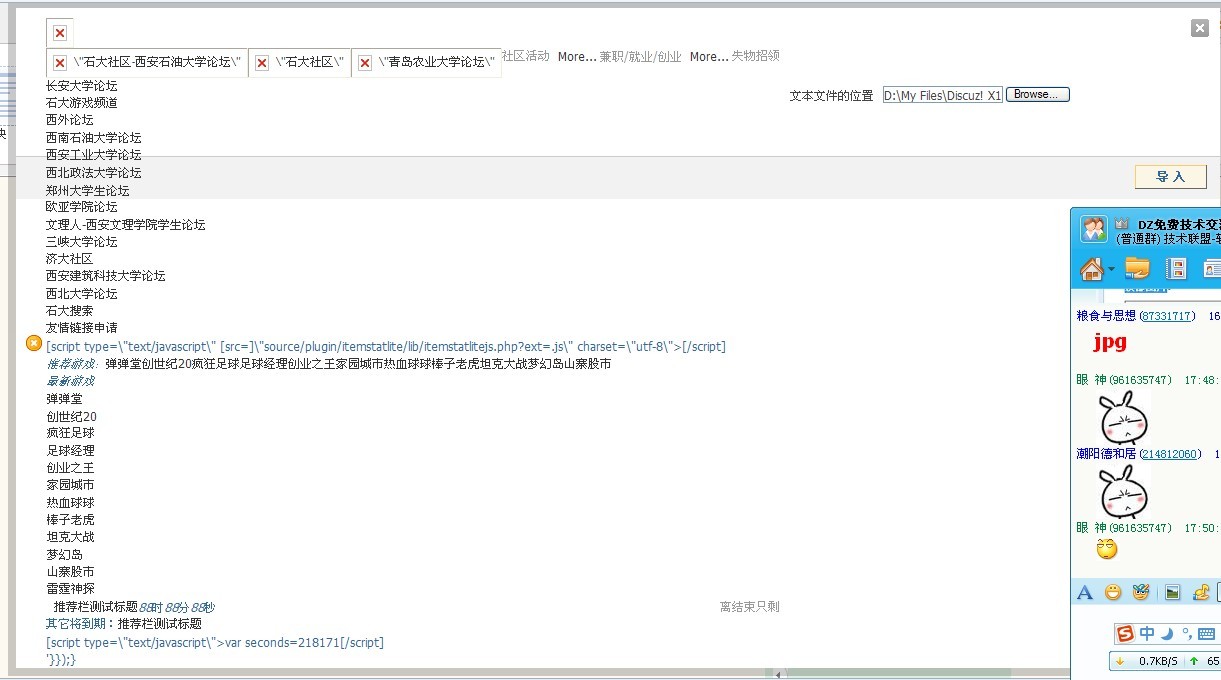Click the 88时 88分 88秒 countdown text
Viewport: 1221px width, 680px height.
(x=177, y=607)
